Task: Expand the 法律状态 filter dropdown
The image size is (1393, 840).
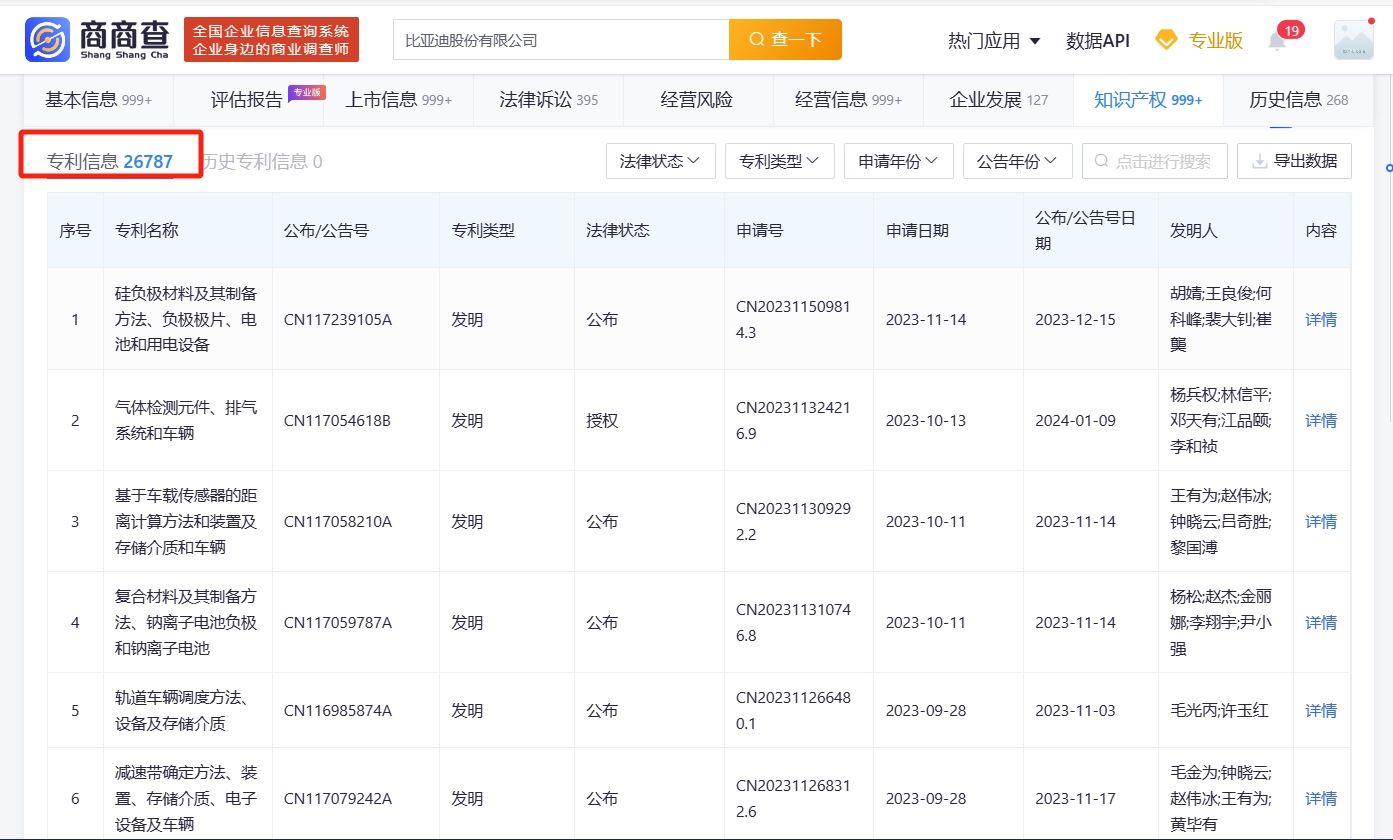Action: [x=660, y=161]
